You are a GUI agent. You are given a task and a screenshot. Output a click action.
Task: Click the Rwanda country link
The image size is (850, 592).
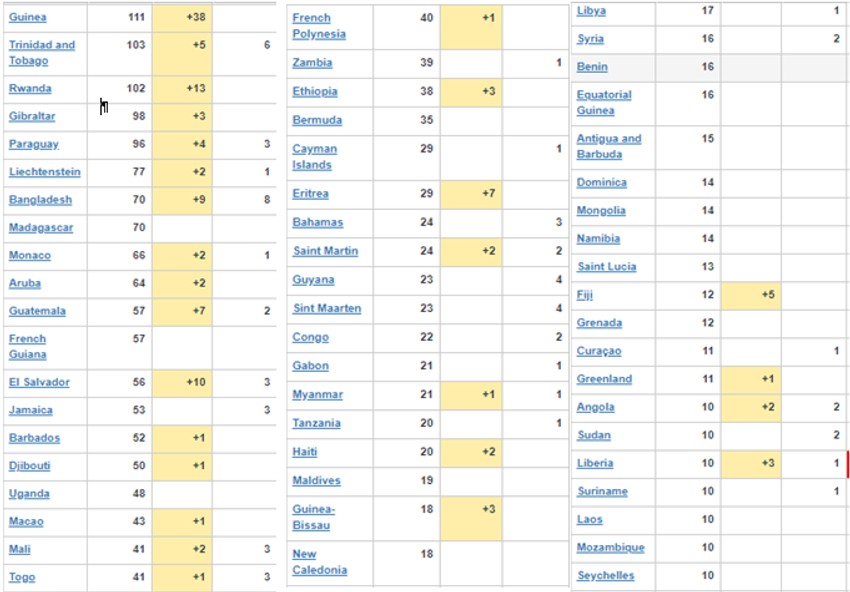click(30, 89)
